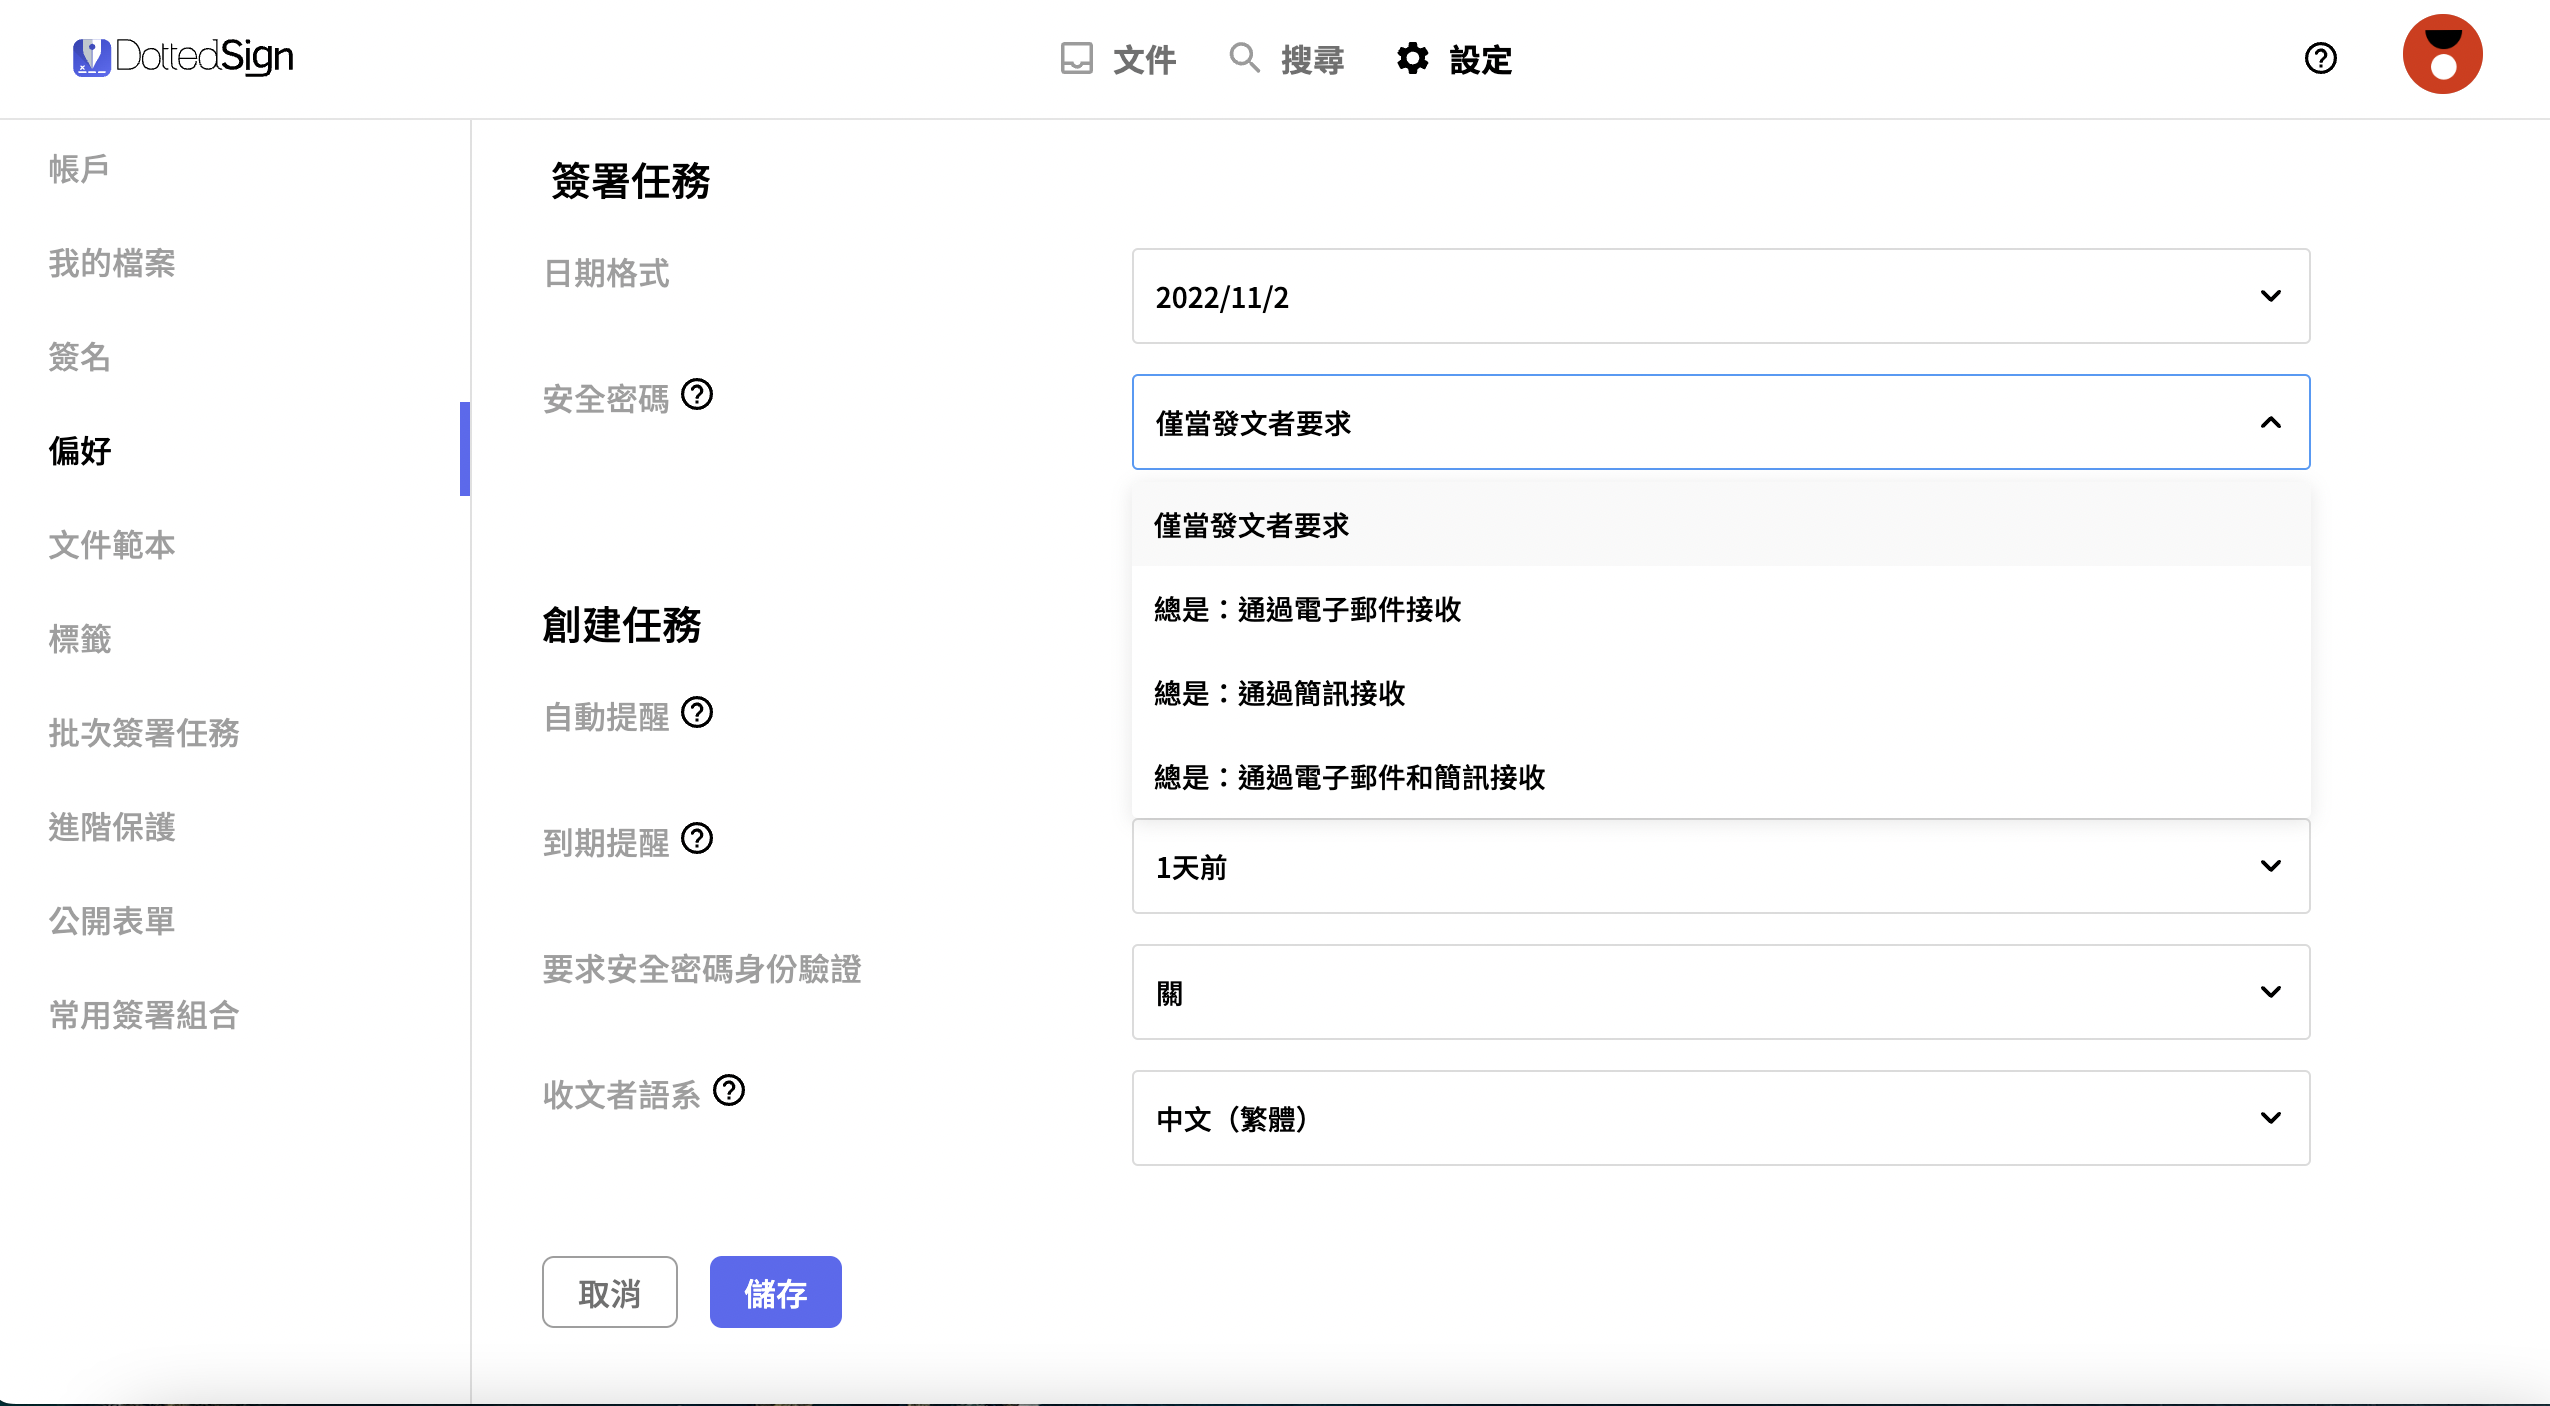Show help tooltip for 自動提醒
The image size is (2550, 1406).
[x=697, y=713]
